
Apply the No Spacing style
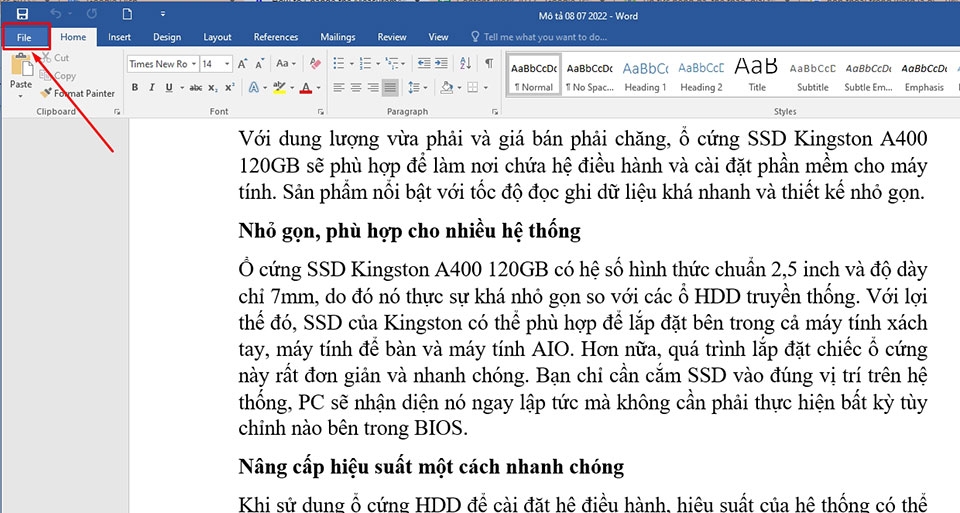click(x=590, y=77)
